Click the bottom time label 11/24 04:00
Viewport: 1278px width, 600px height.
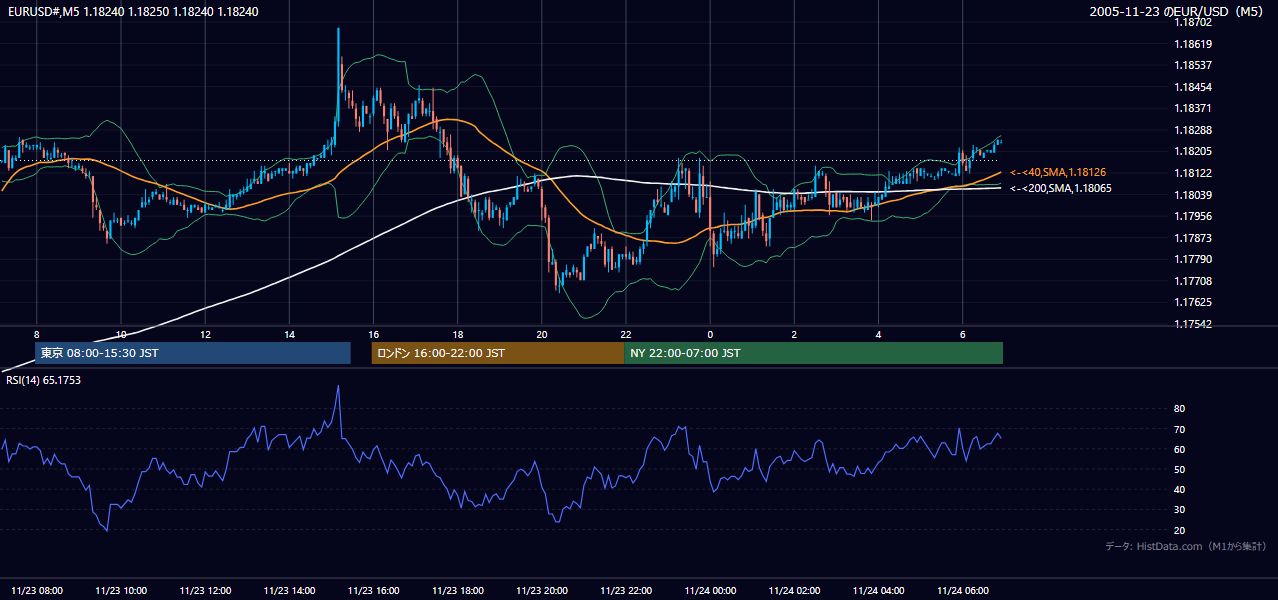click(x=878, y=590)
